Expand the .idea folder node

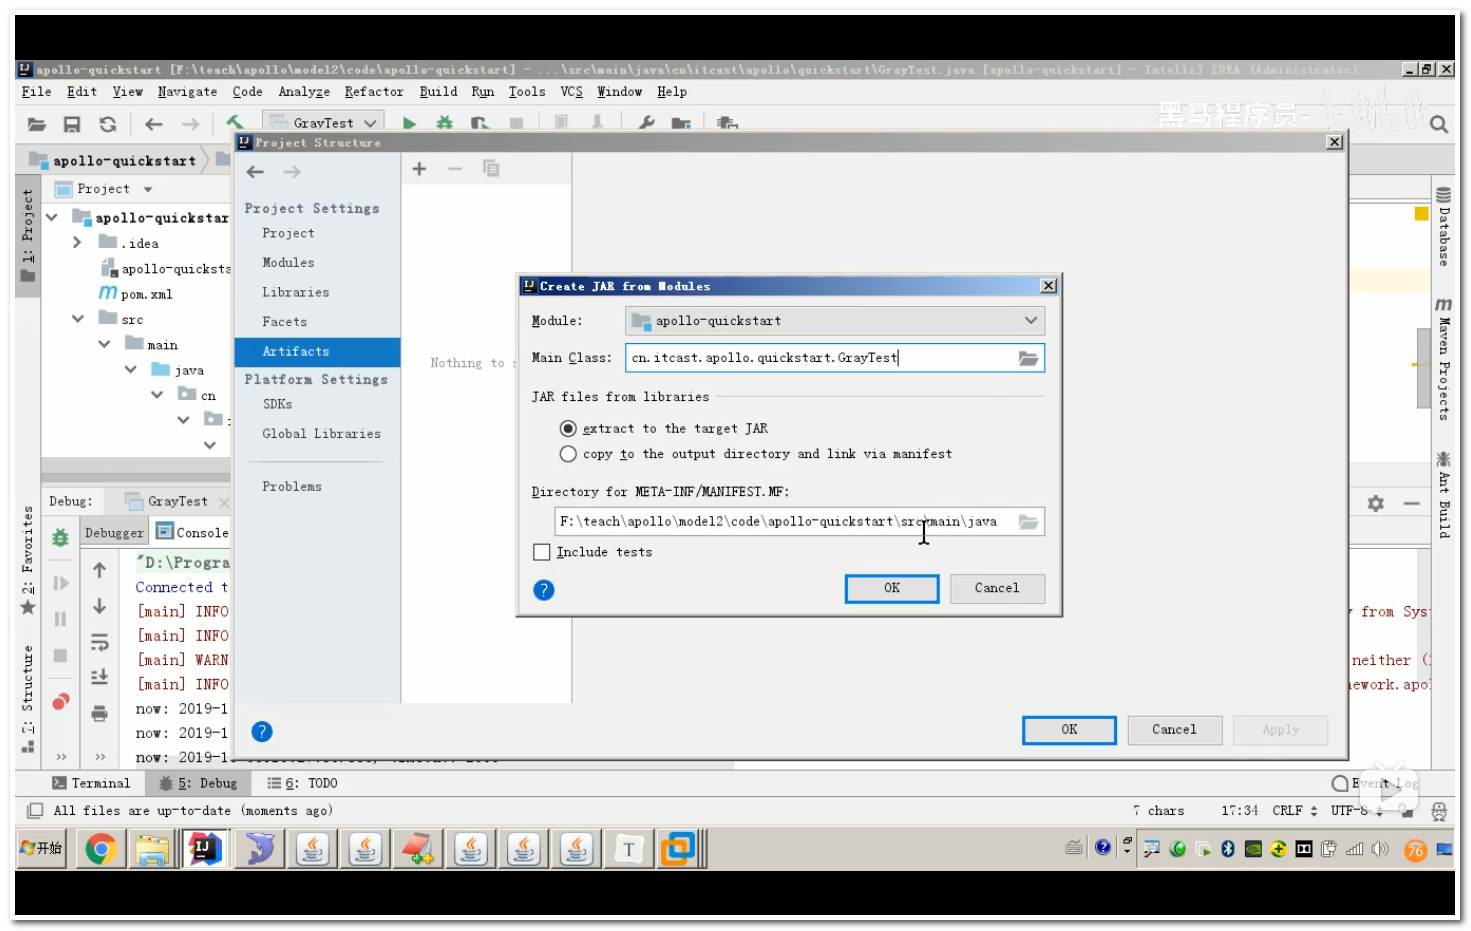coord(77,243)
